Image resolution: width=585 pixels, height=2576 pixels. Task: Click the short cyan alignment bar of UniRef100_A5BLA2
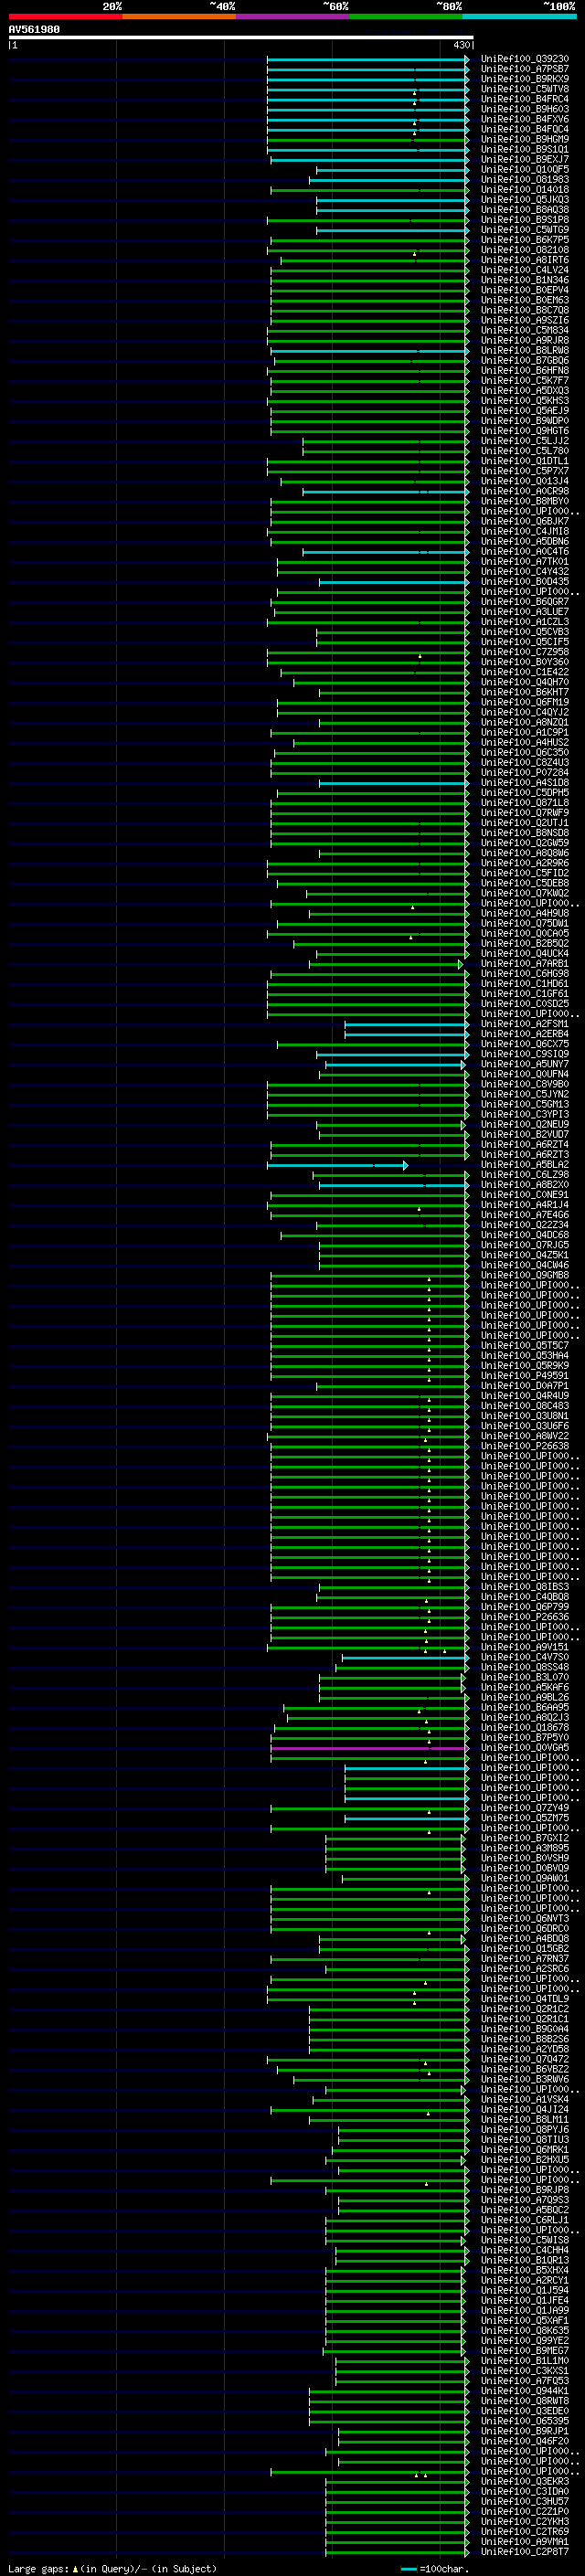click(337, 1165)
